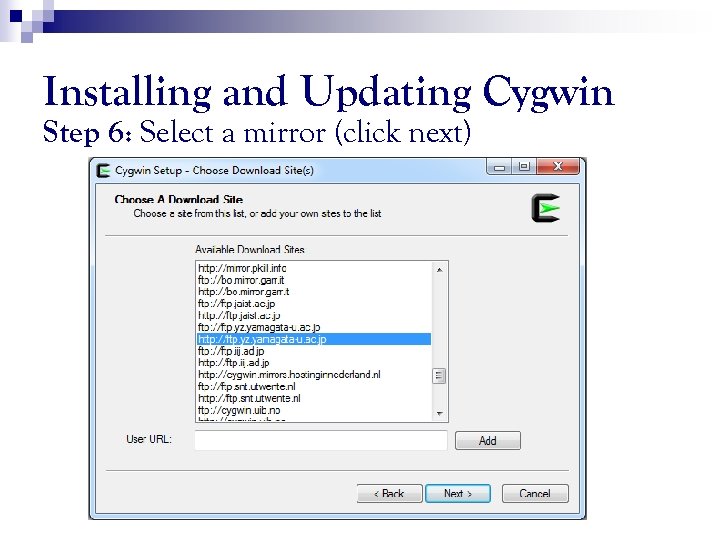Click the User URL input field
Screen dimensions: 720x540
point(321,440)
